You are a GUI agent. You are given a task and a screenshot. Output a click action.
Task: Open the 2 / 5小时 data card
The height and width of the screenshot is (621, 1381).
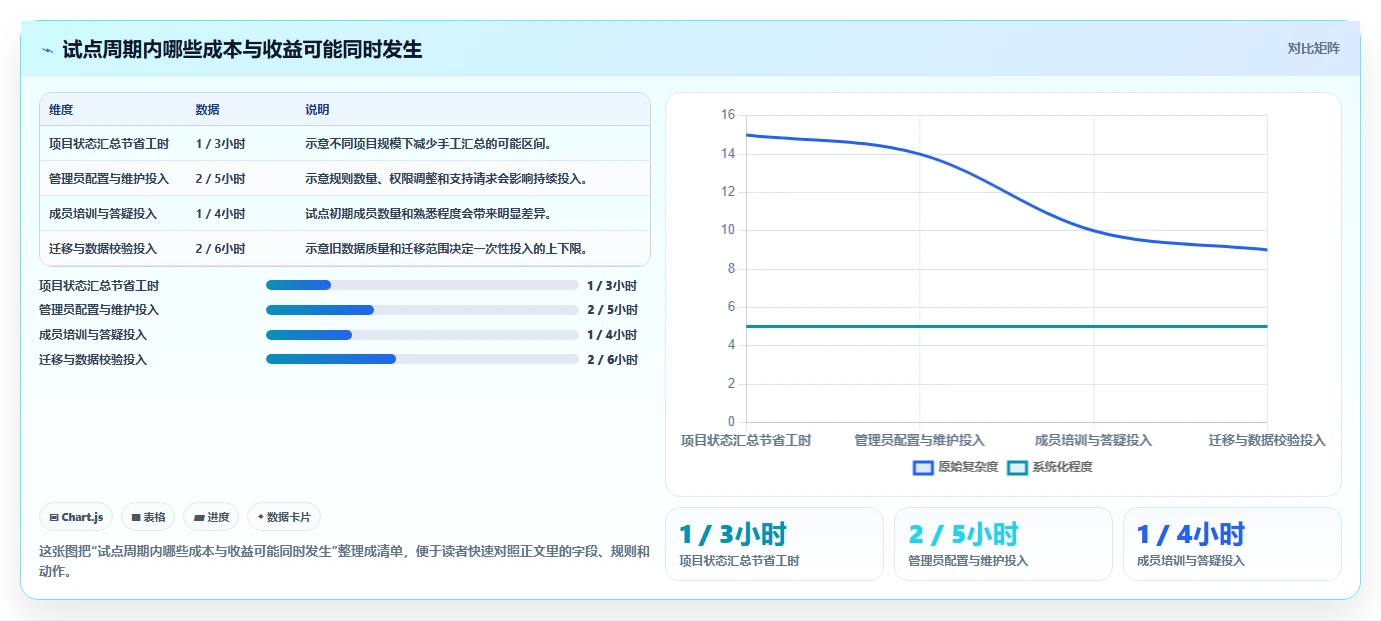(x=1003, y=544)
